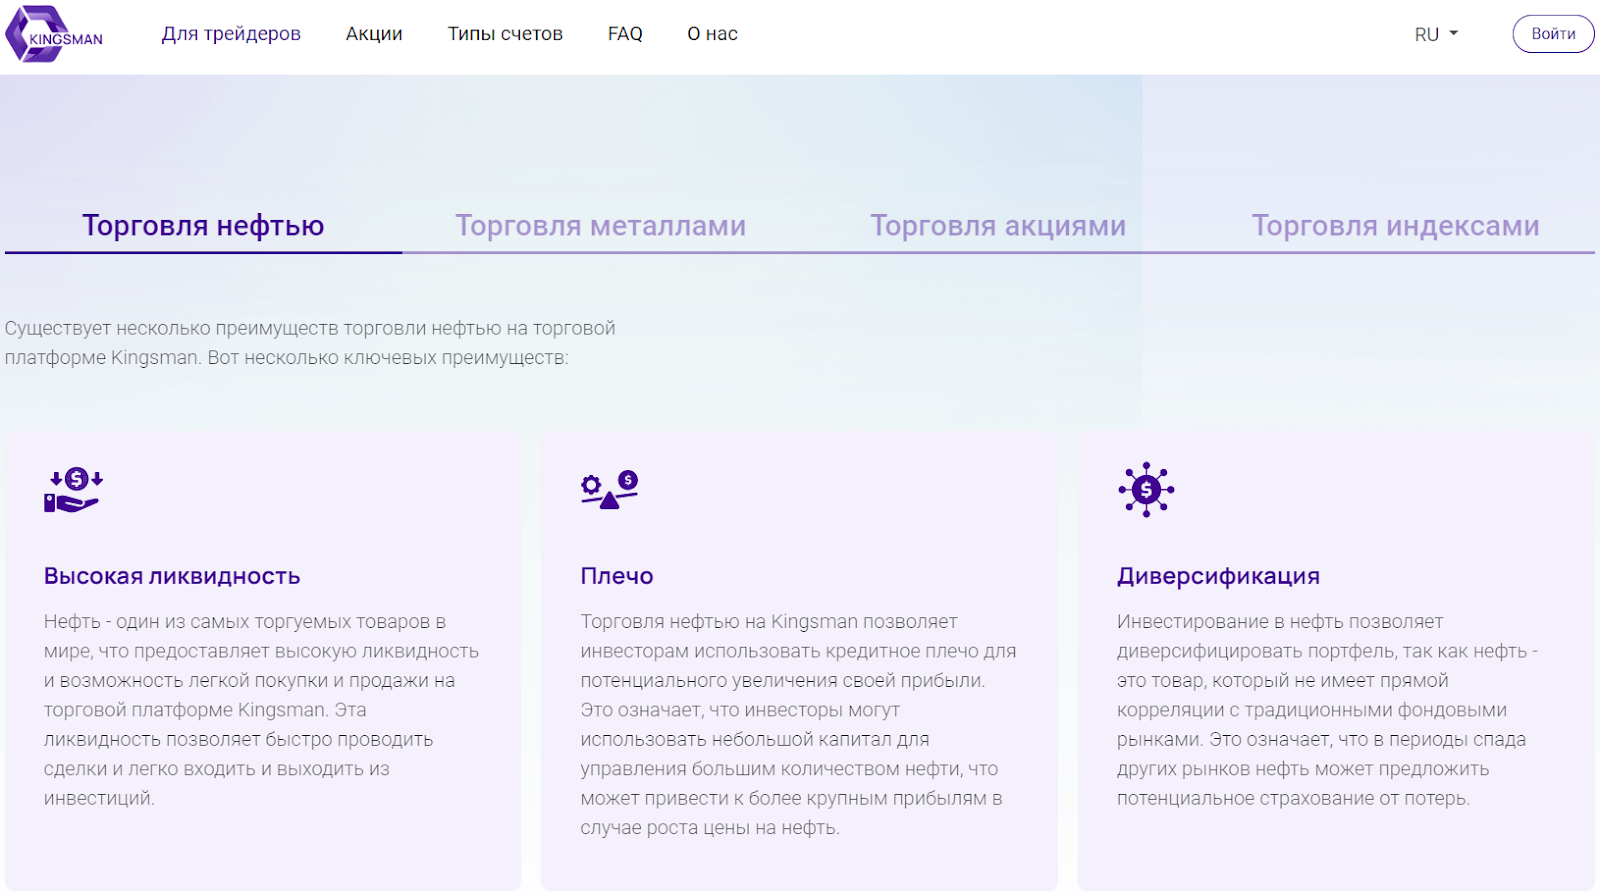Open the Для трейдеров menu
The height and width of the screenshot is (894, 1600).
pyautogui.click(x=231, y=34)
